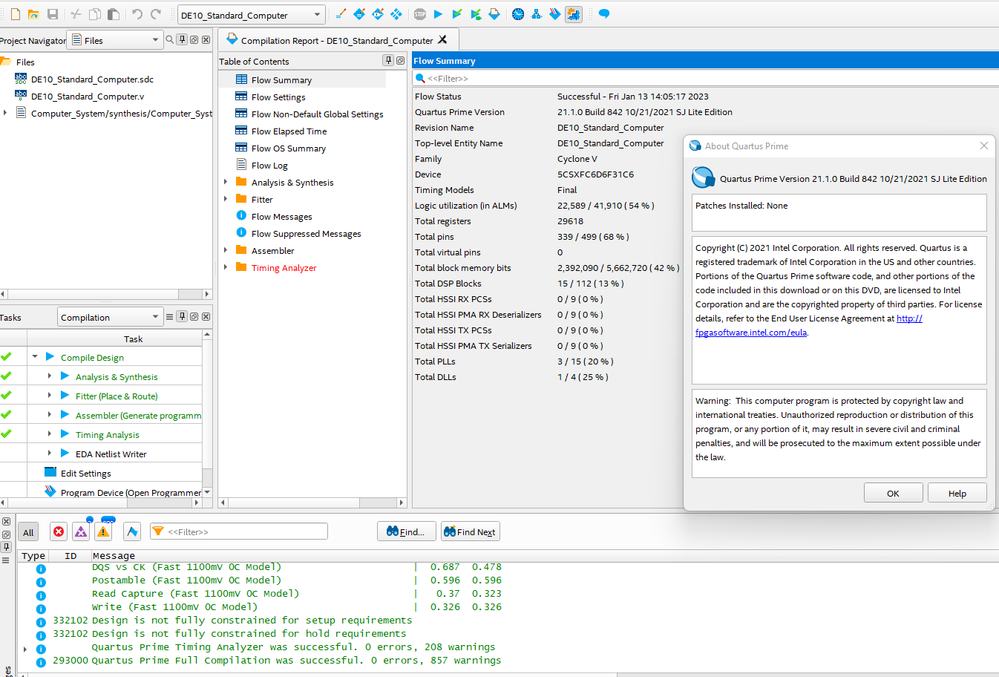Open the DE10_Standard_Computer revision dropdown
Viewport: 999px width, 677px height.
(250, 15)
